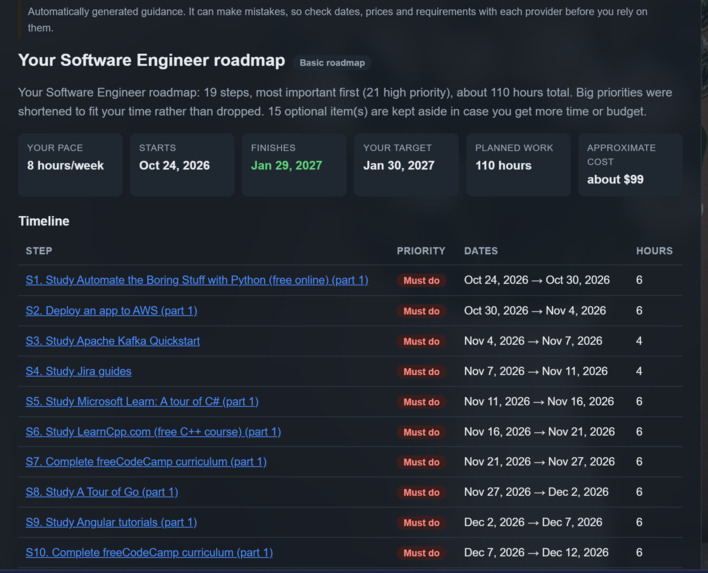Open S1 Automate the Boring Stuff link

click(x=197, y=280)
